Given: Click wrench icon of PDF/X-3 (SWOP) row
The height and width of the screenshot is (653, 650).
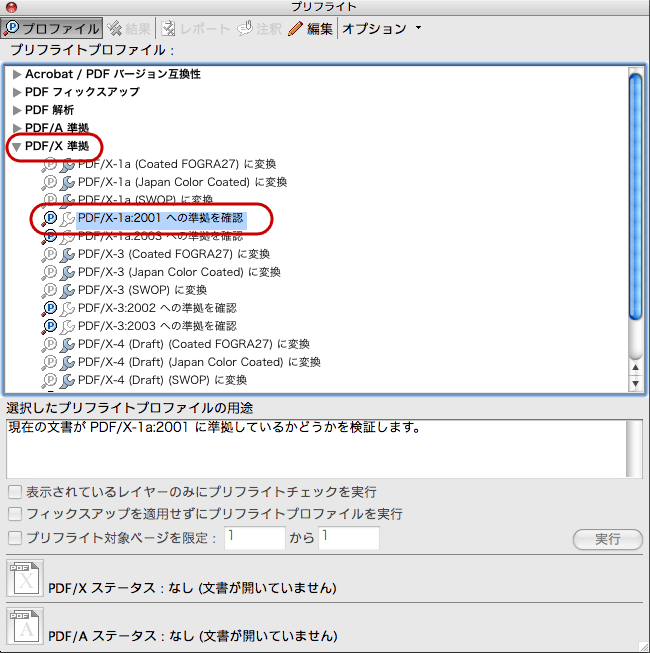Looking at the screenshot, I should (x=67, y=291).
